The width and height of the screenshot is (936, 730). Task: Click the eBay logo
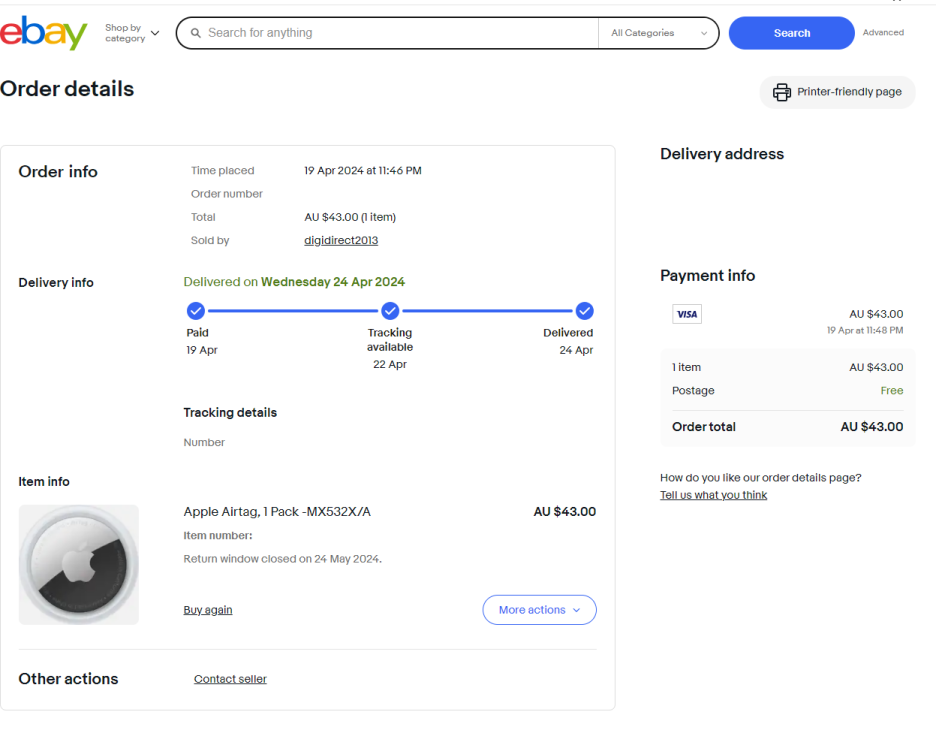(x=44, y=33)
